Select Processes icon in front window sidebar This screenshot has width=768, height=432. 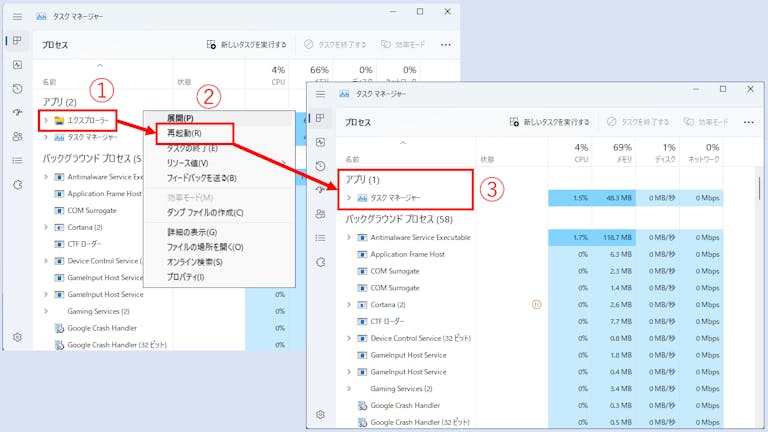(320, 118)
